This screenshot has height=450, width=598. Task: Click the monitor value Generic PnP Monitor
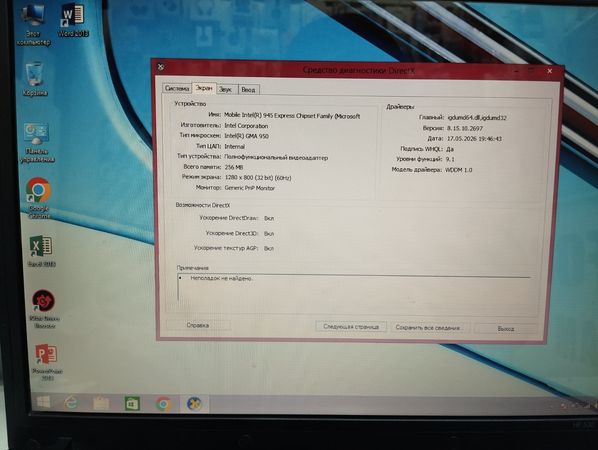[x=250, y=188]
